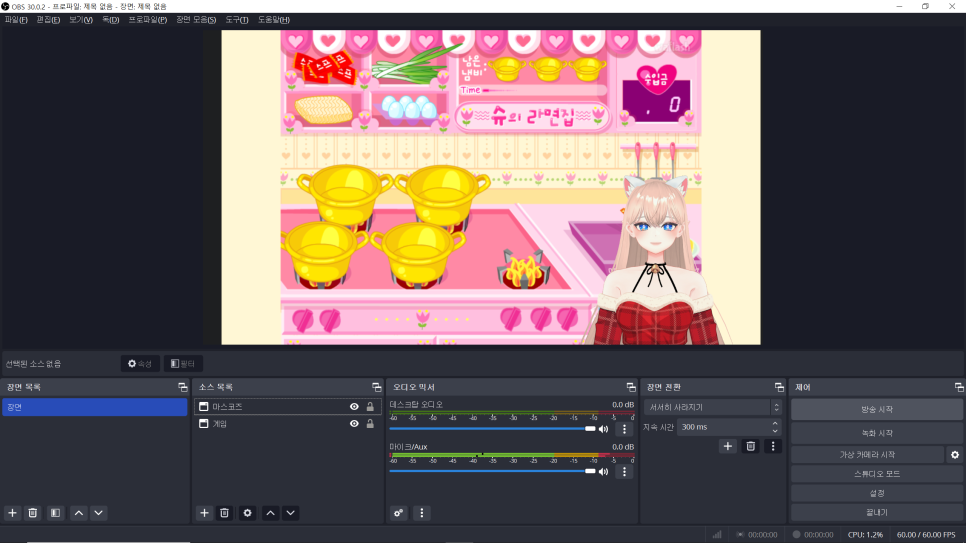
Task: Open the 도구(T) menu
Action: 237,20
